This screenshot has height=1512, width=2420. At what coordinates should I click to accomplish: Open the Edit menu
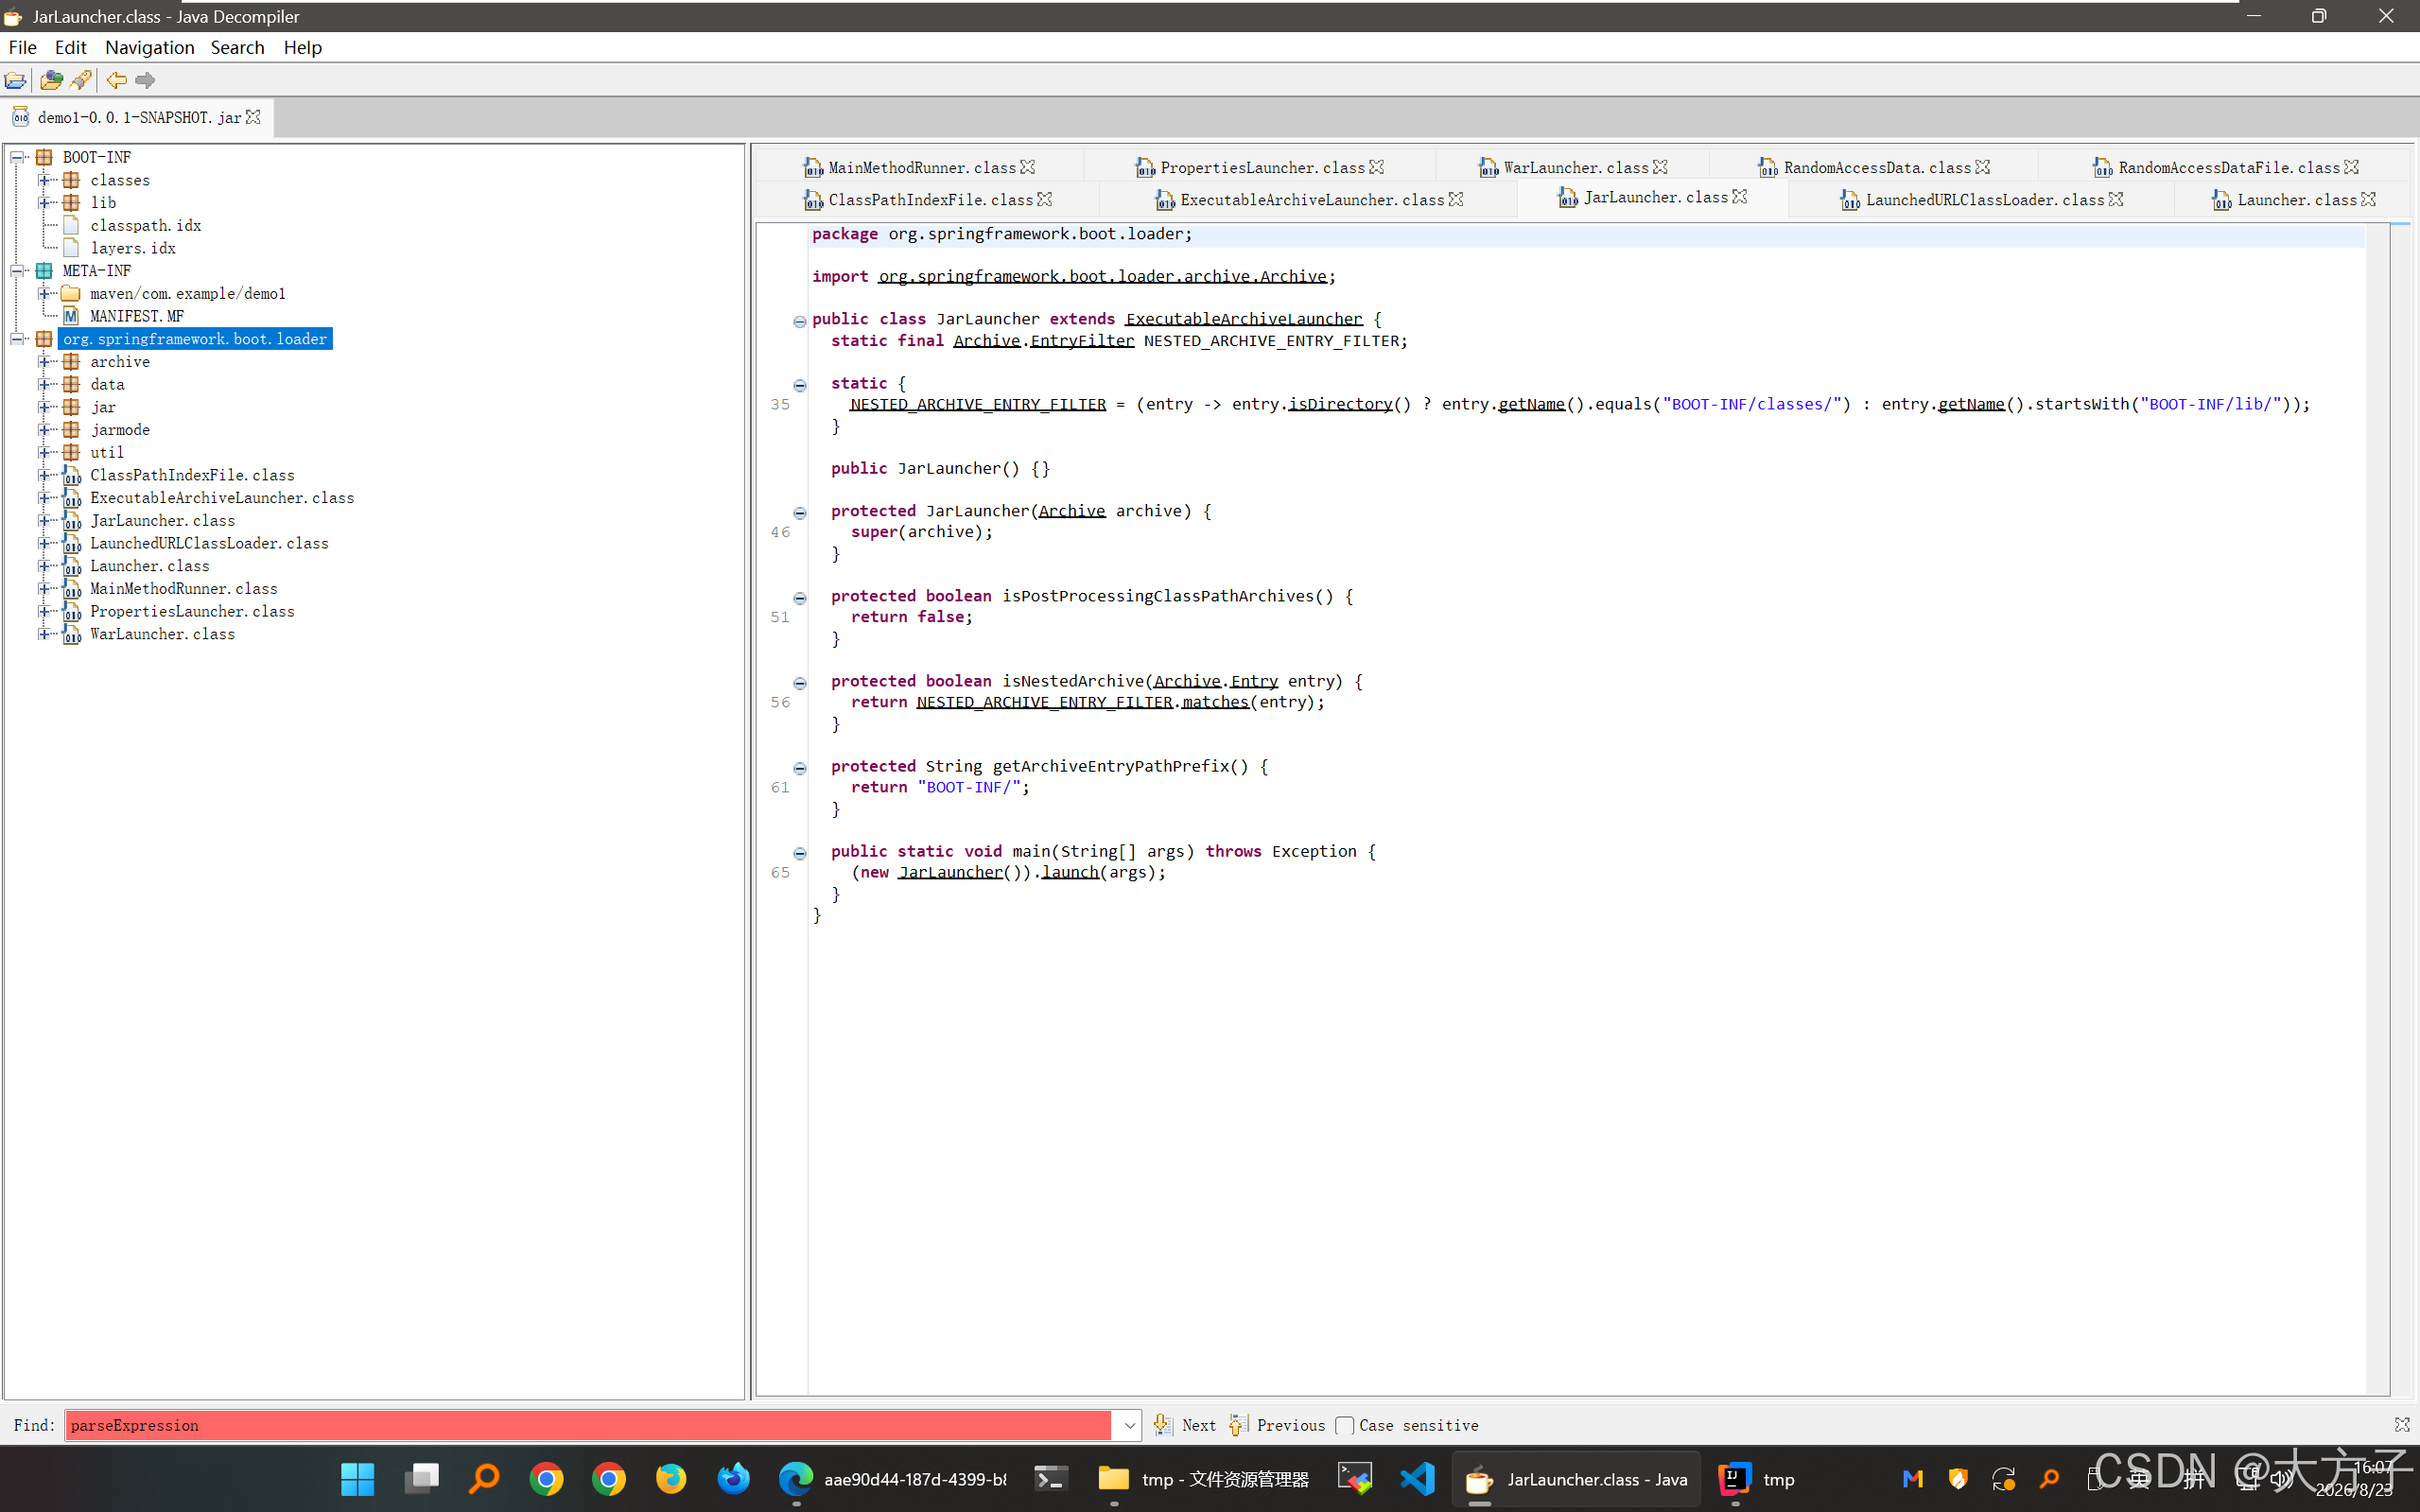tap(71, 47)
